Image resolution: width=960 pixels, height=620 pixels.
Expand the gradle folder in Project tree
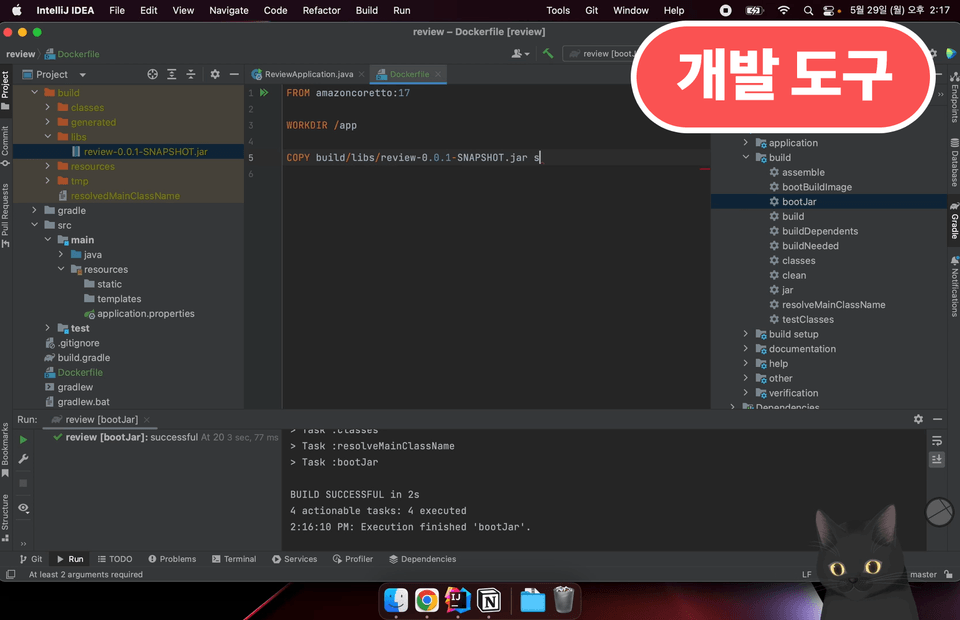click(35, 210)
